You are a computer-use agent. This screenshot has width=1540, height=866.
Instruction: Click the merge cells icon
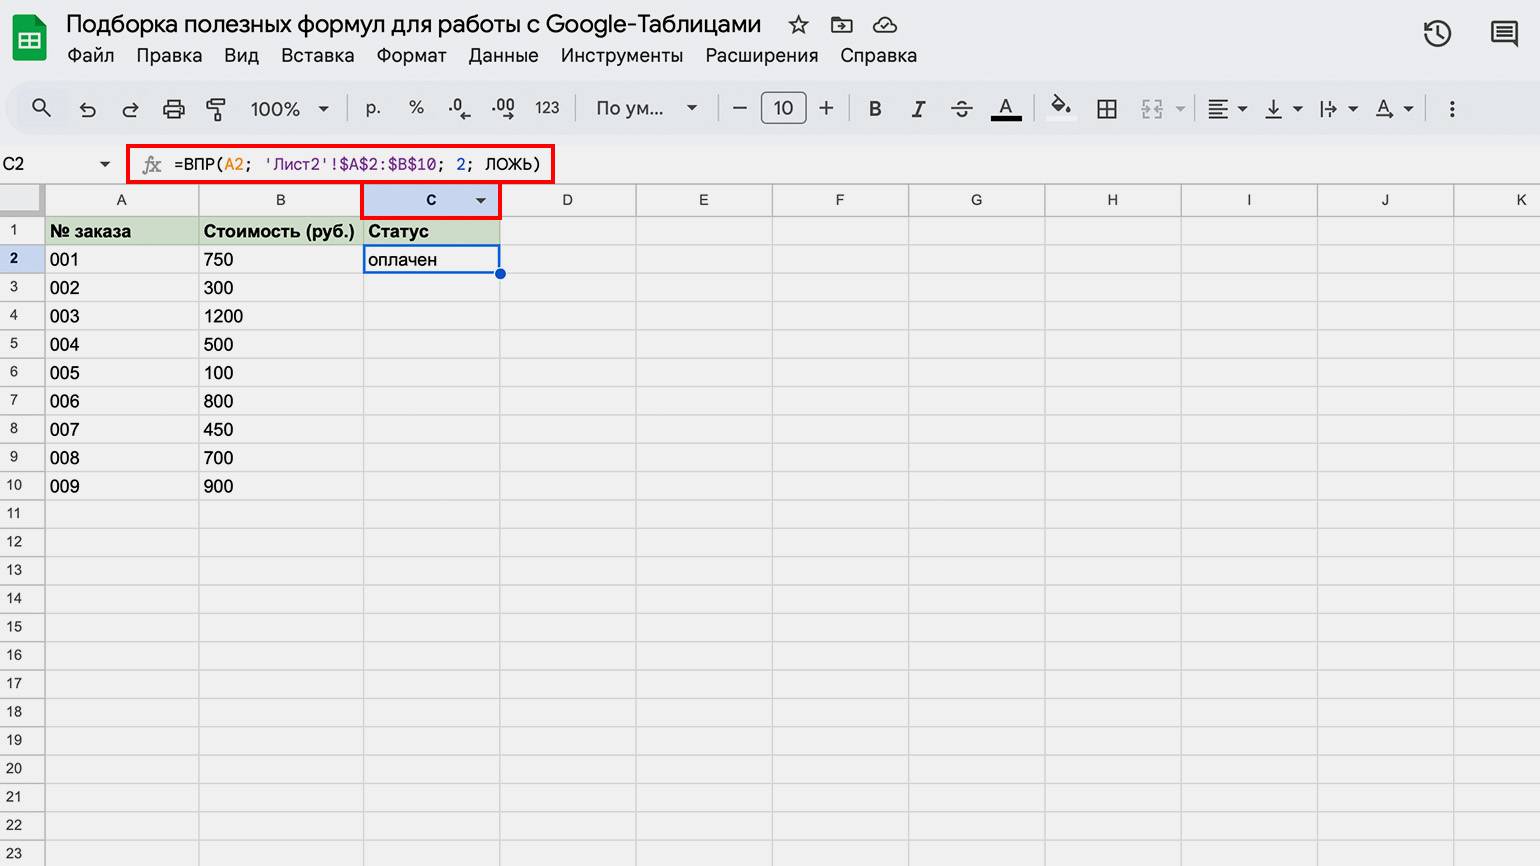1152,109
